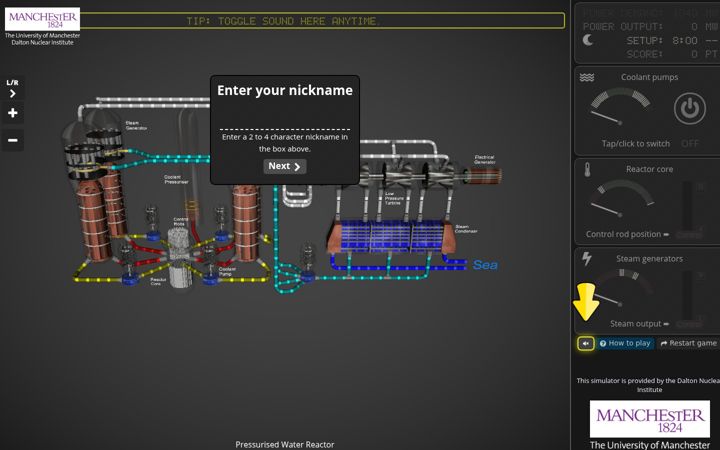The width and height of the screenshot is (720, 450).
Task: Click the Restart game button
Action: pos(688,343)
